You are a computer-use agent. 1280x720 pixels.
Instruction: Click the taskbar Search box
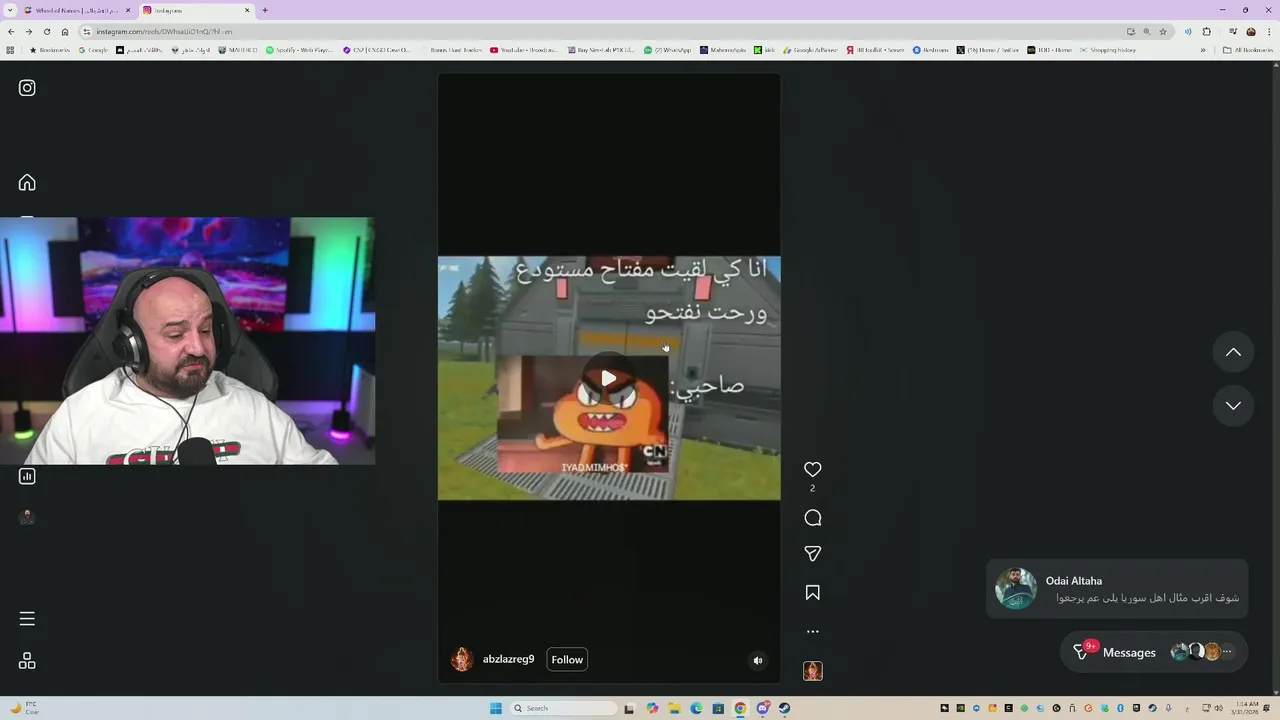click(565, 708)
